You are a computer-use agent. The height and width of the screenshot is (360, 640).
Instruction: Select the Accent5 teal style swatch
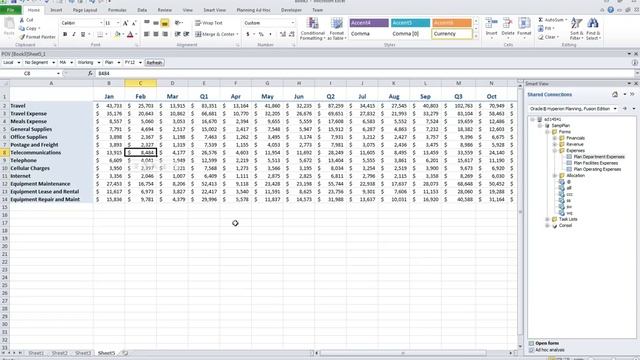pos(410,23)
